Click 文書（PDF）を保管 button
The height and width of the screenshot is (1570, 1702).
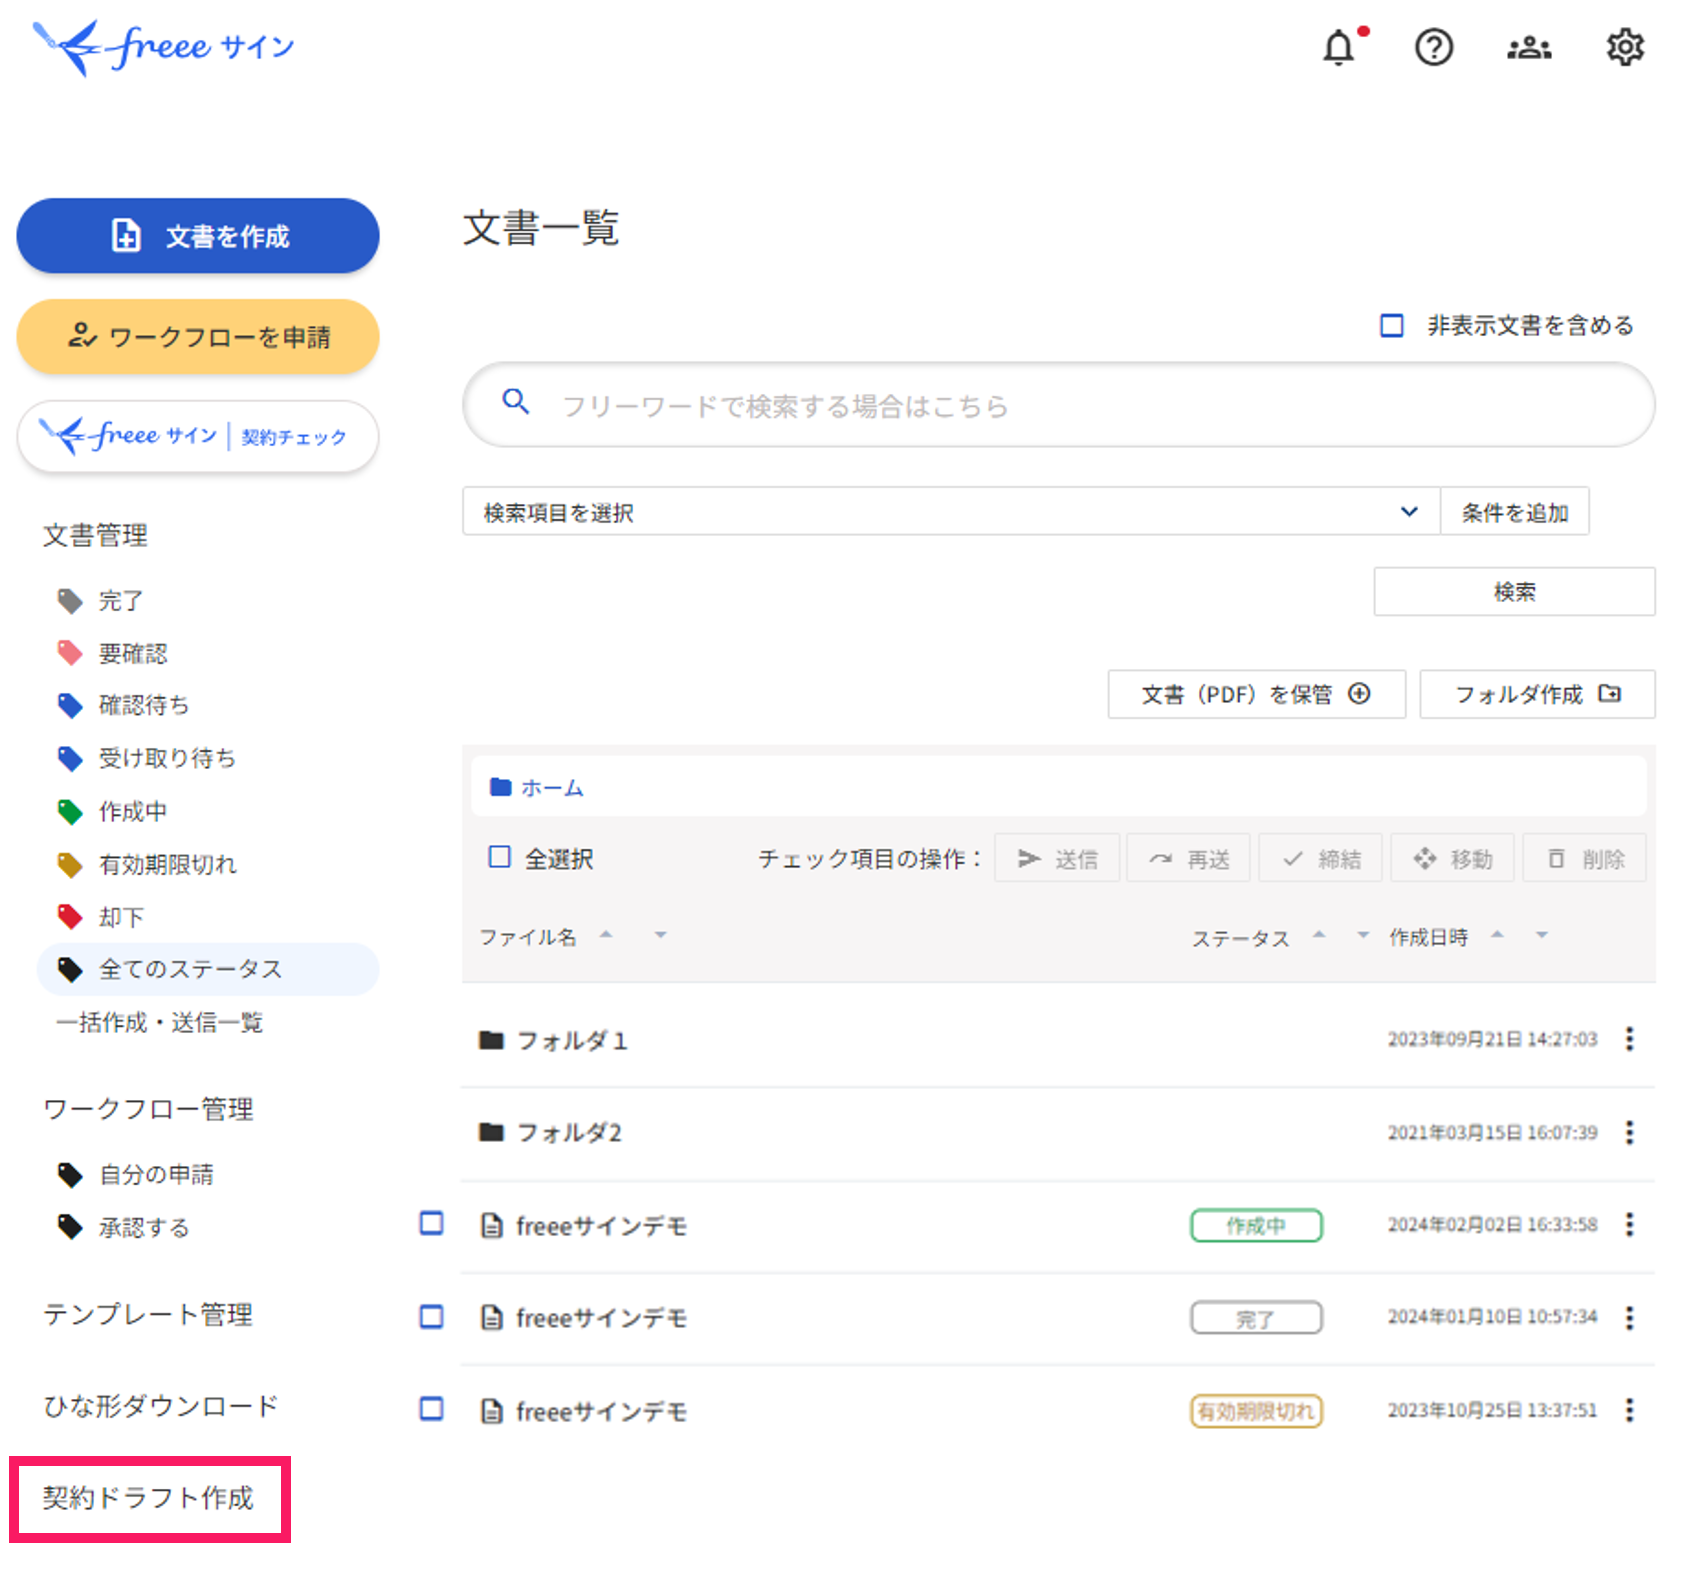point(1257,694)
